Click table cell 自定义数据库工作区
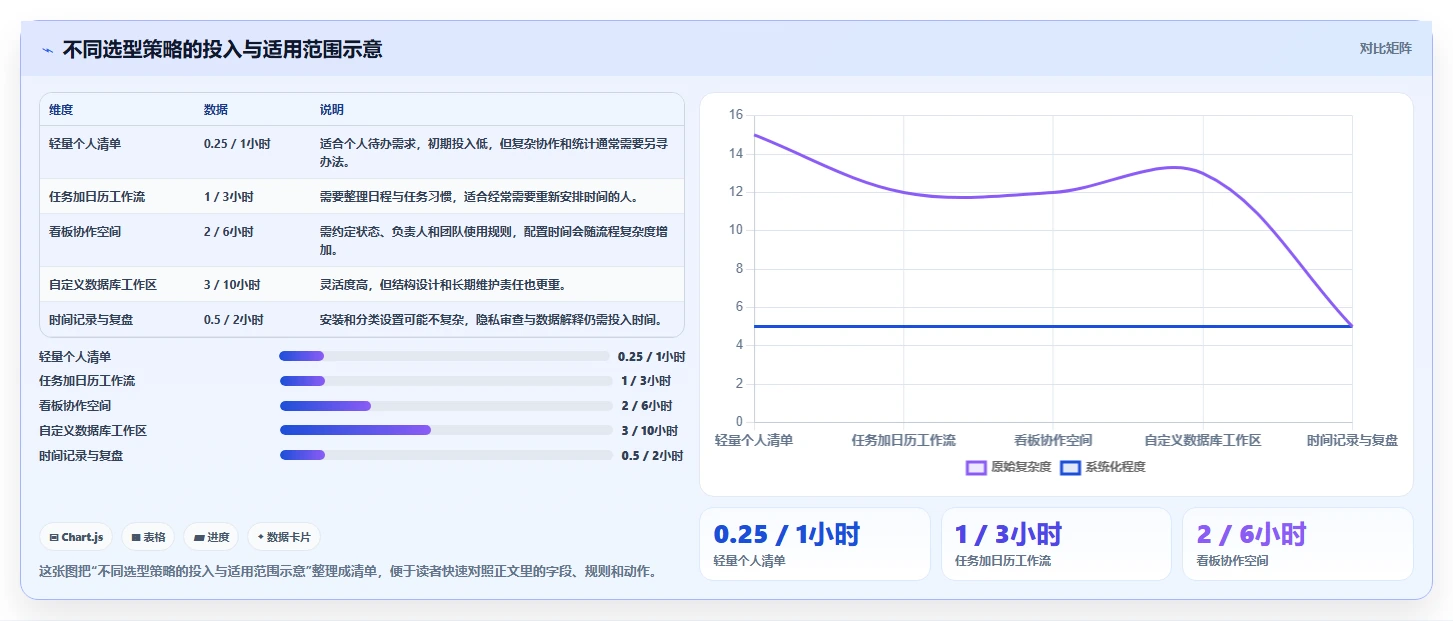The width and height of the screenshot is (1453, 621). (x=103, y=284)
